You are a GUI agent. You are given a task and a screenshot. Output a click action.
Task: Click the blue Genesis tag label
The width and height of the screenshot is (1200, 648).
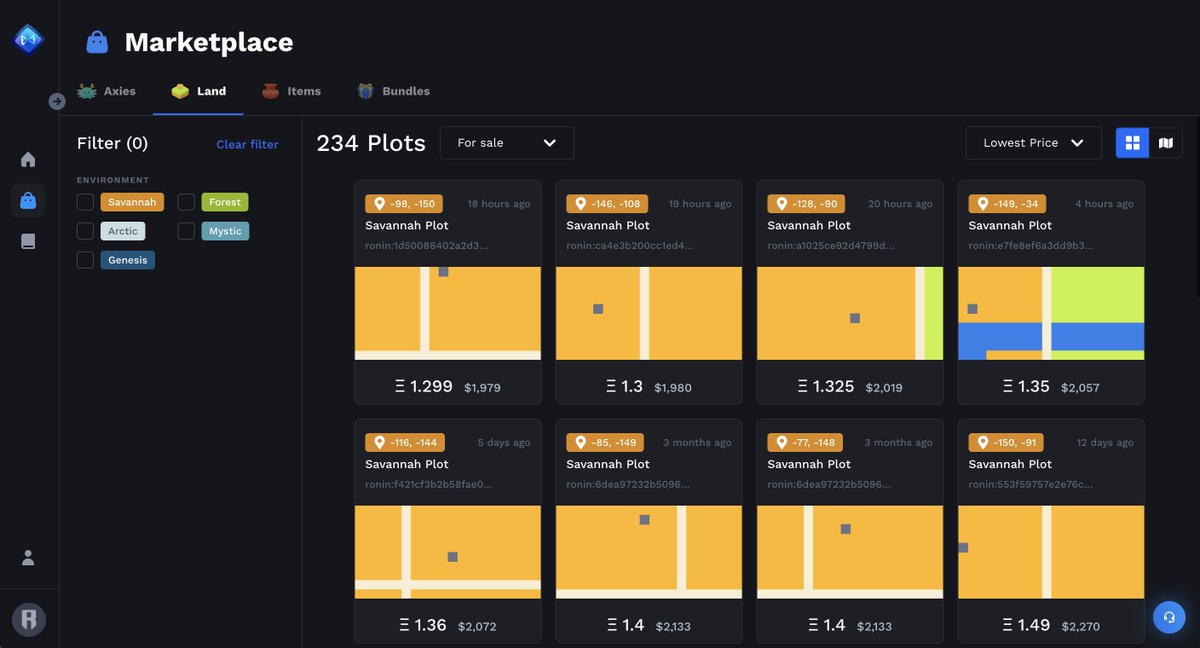[x=127, y=260]
